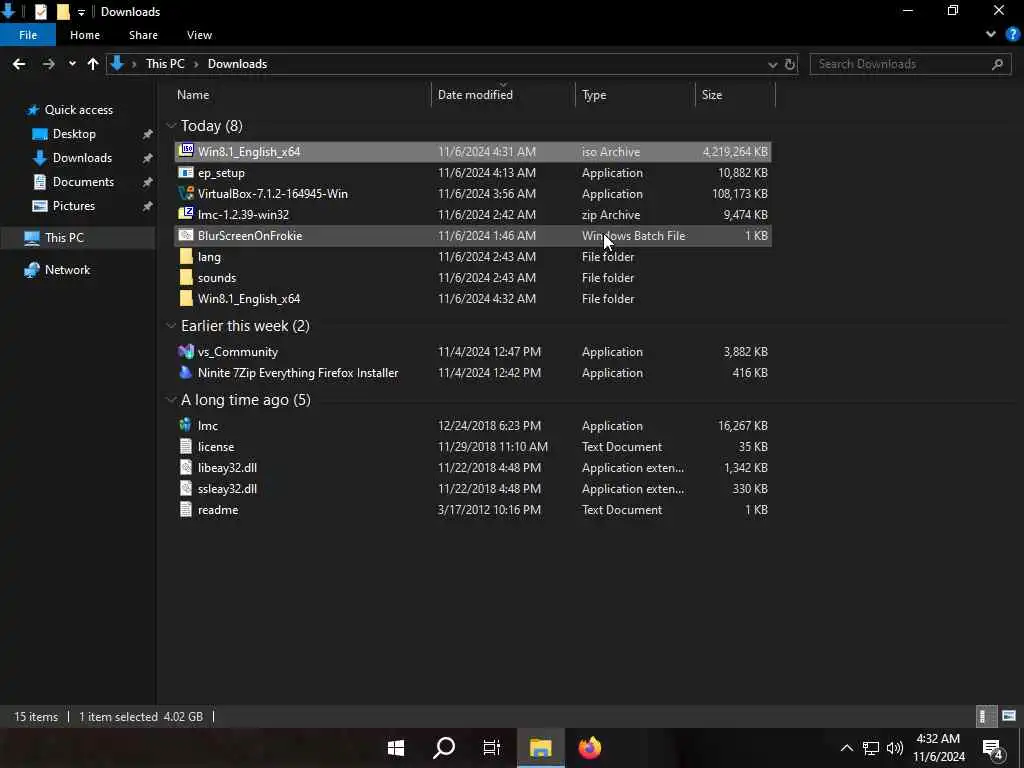Click the Properties quick access toolbar icon
This screenshot has height=768, width=1024.
point(40,11)
